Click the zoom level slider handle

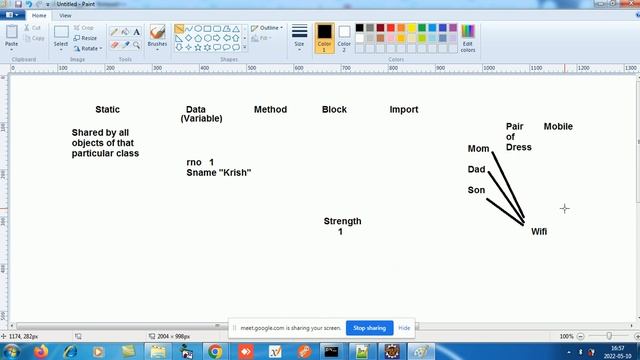[x=609, y=336]
